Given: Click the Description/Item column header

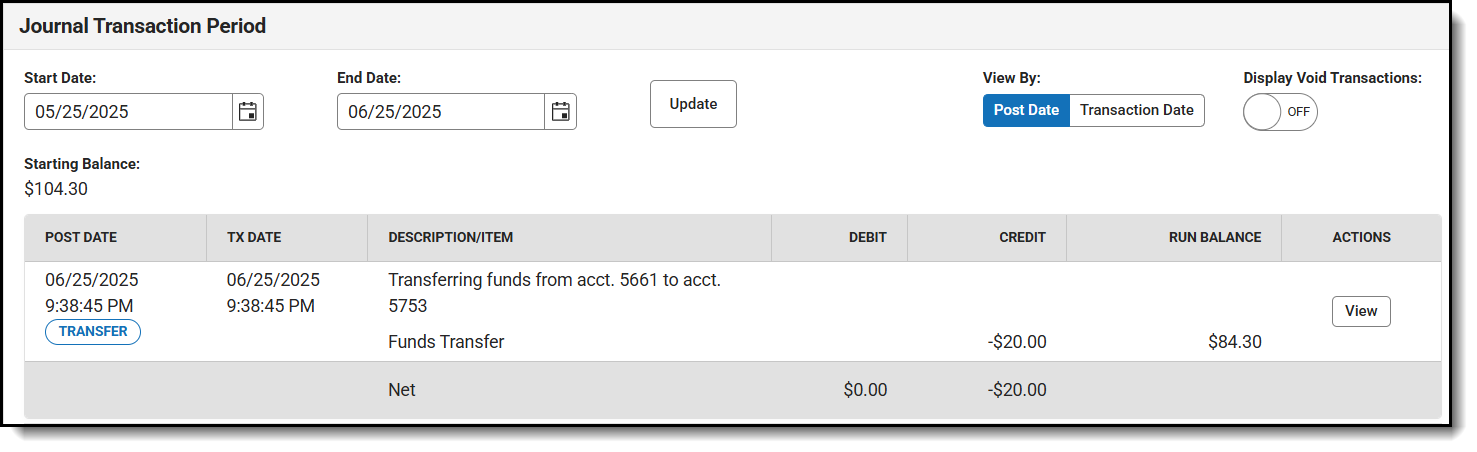Looking at the screenshot, I should pos(451,238).
